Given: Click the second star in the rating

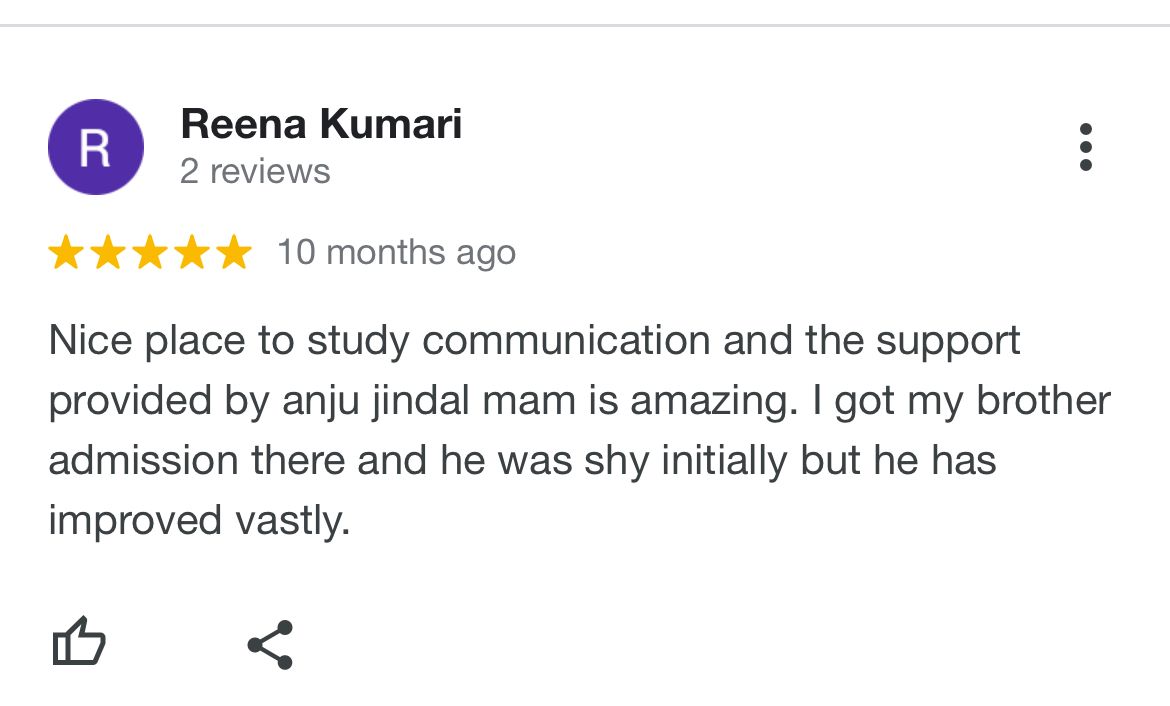Looking at the screenshot, I should click(109, 252).
